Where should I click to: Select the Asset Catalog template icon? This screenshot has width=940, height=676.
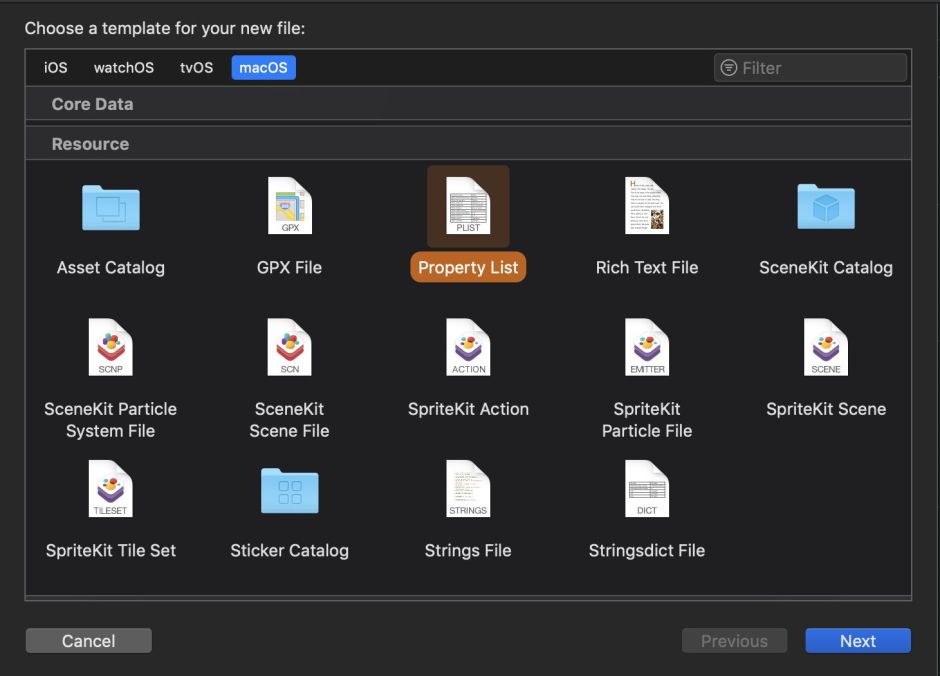click(111, 207)
